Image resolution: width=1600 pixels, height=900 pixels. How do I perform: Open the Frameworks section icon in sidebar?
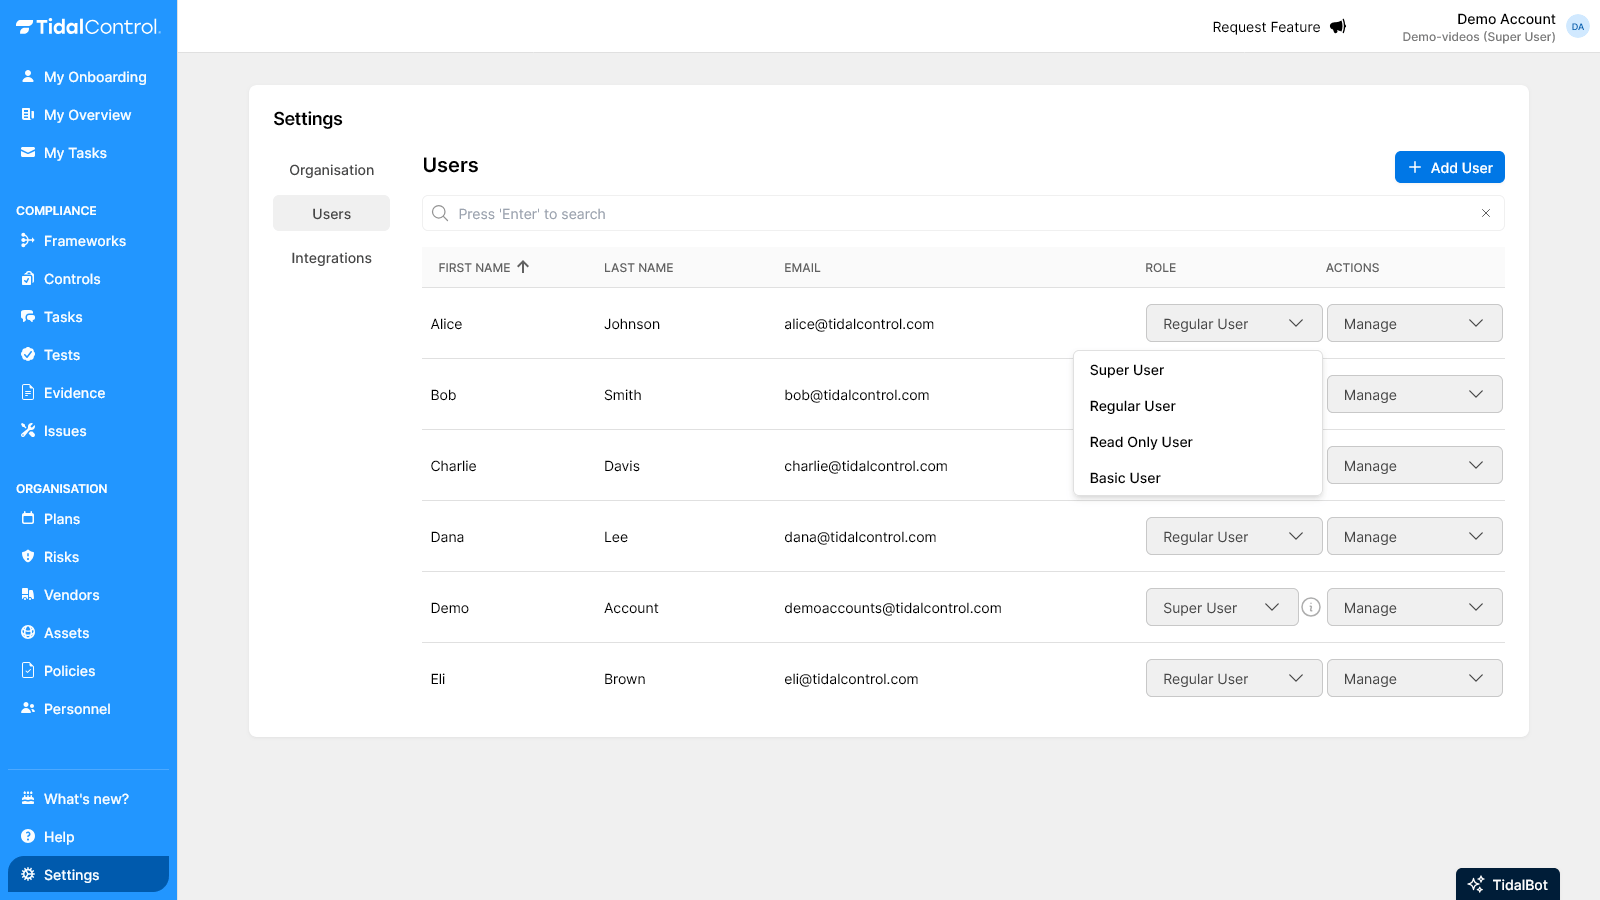(x=28, y=241)
